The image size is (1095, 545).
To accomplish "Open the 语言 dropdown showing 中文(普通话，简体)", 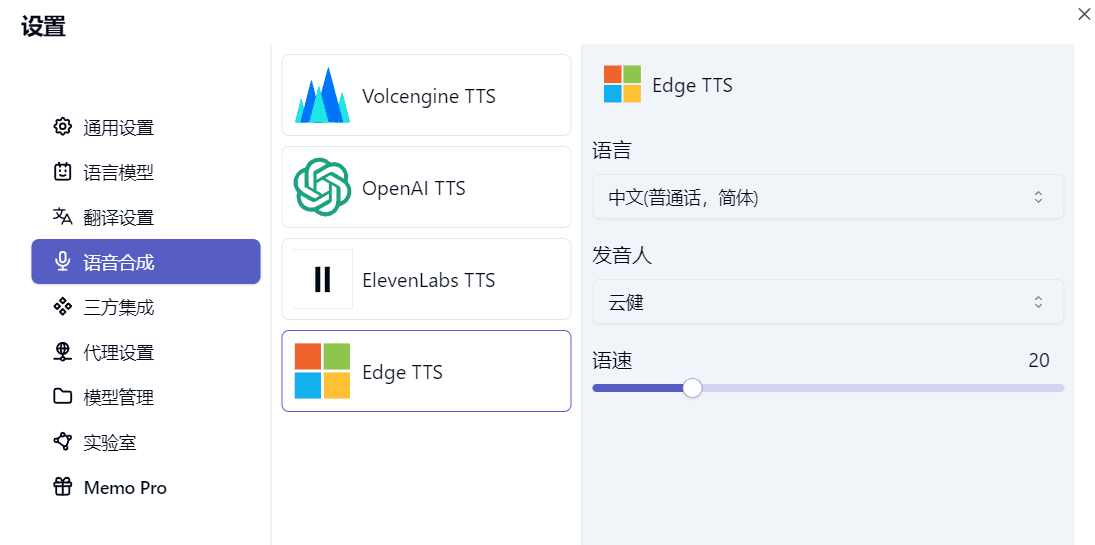I will pos(828,197).
